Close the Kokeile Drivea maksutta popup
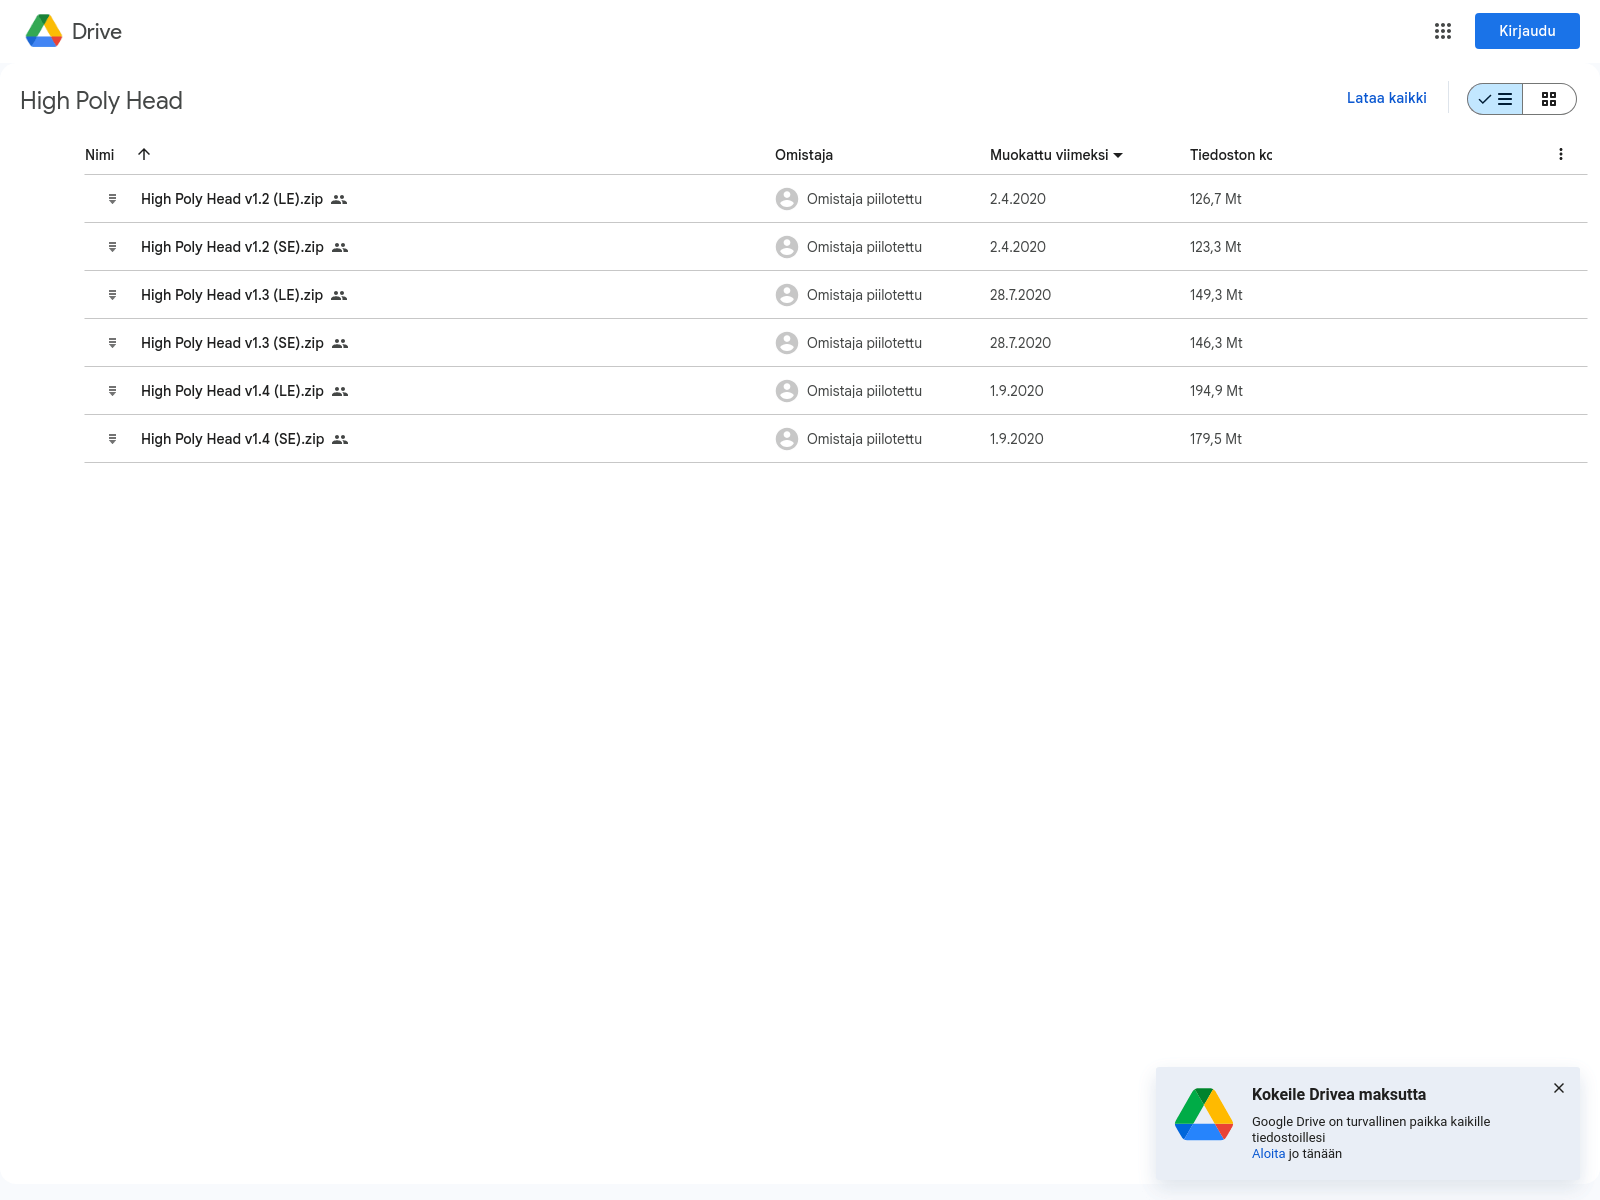The image size is (1600, 1200). (1559, 1088)
